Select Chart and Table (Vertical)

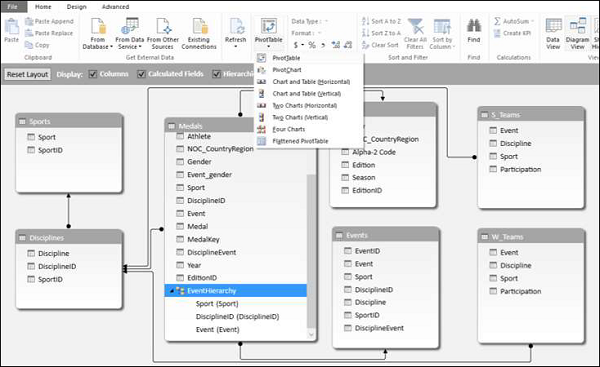pyautogui.click(x=308, y=94)
